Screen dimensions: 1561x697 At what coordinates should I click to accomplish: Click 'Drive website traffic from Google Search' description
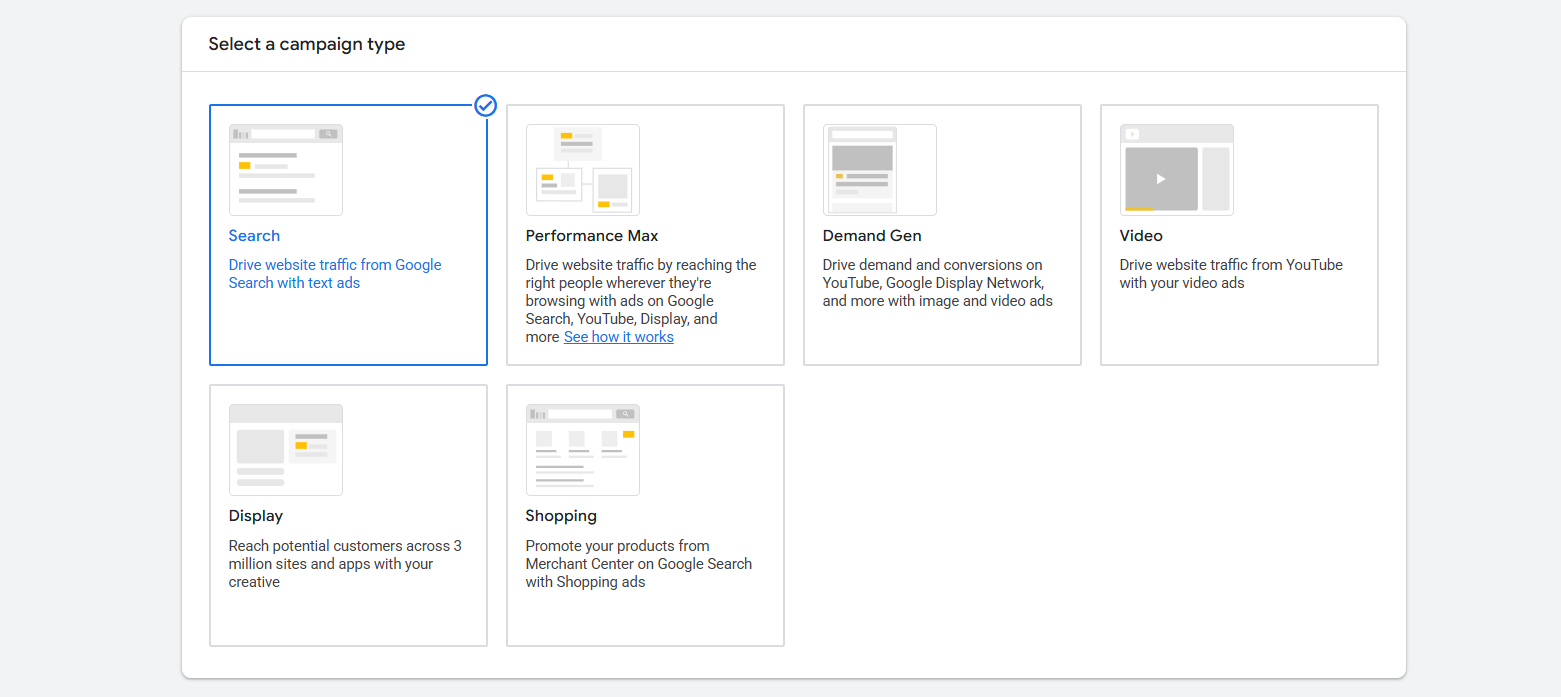coord(335,274)
